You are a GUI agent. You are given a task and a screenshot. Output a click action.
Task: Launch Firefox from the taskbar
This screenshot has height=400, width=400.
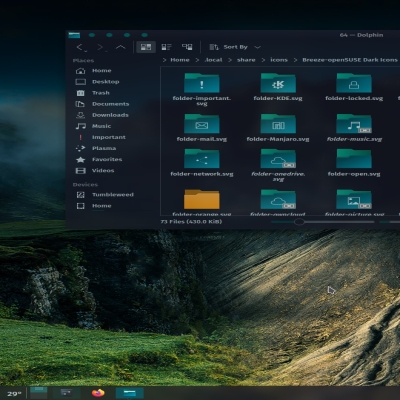pos(98,393)
